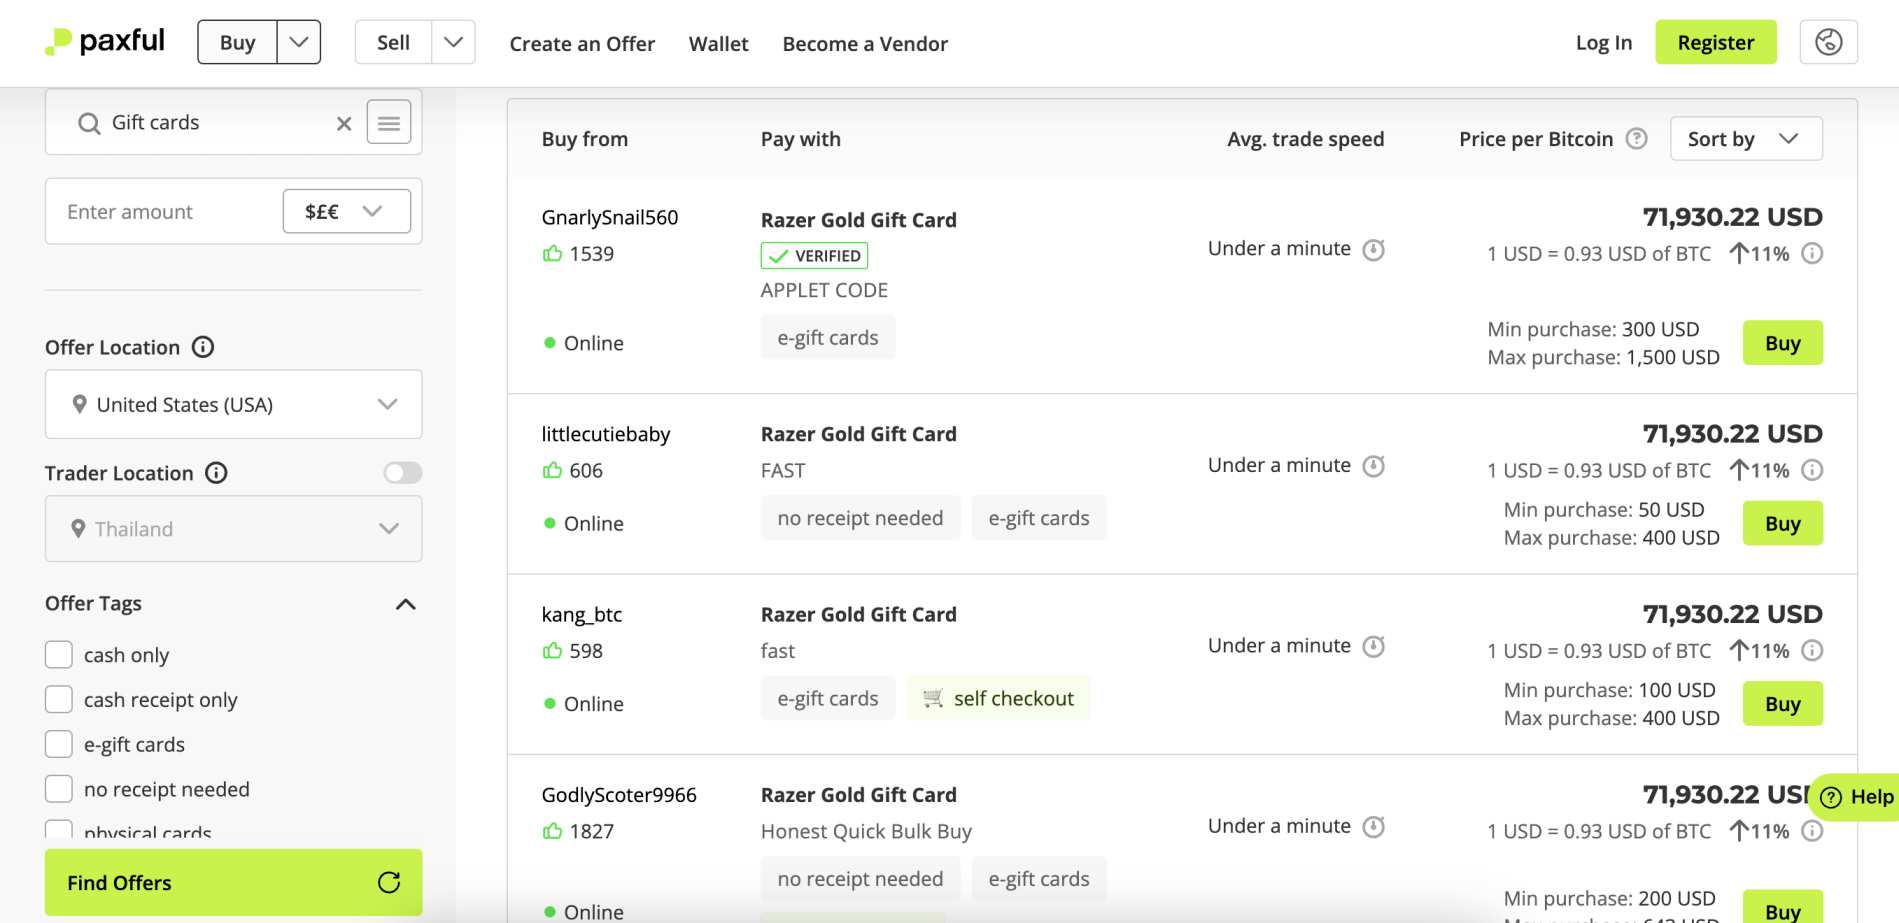The height and width of the screenshot is (923, 1899).
Task: Click GnarlySnail560 trade speed clock icon
Action: pos(1374,249)
